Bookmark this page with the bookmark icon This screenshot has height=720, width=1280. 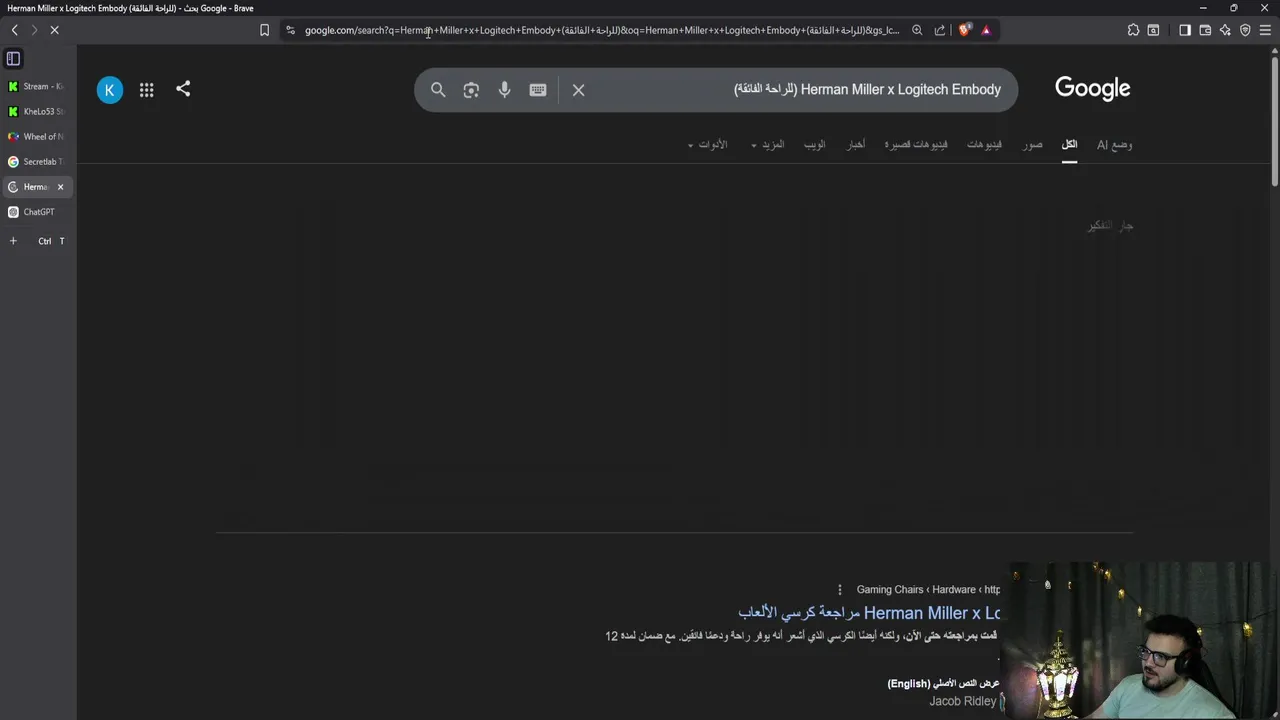click(264, 30)
